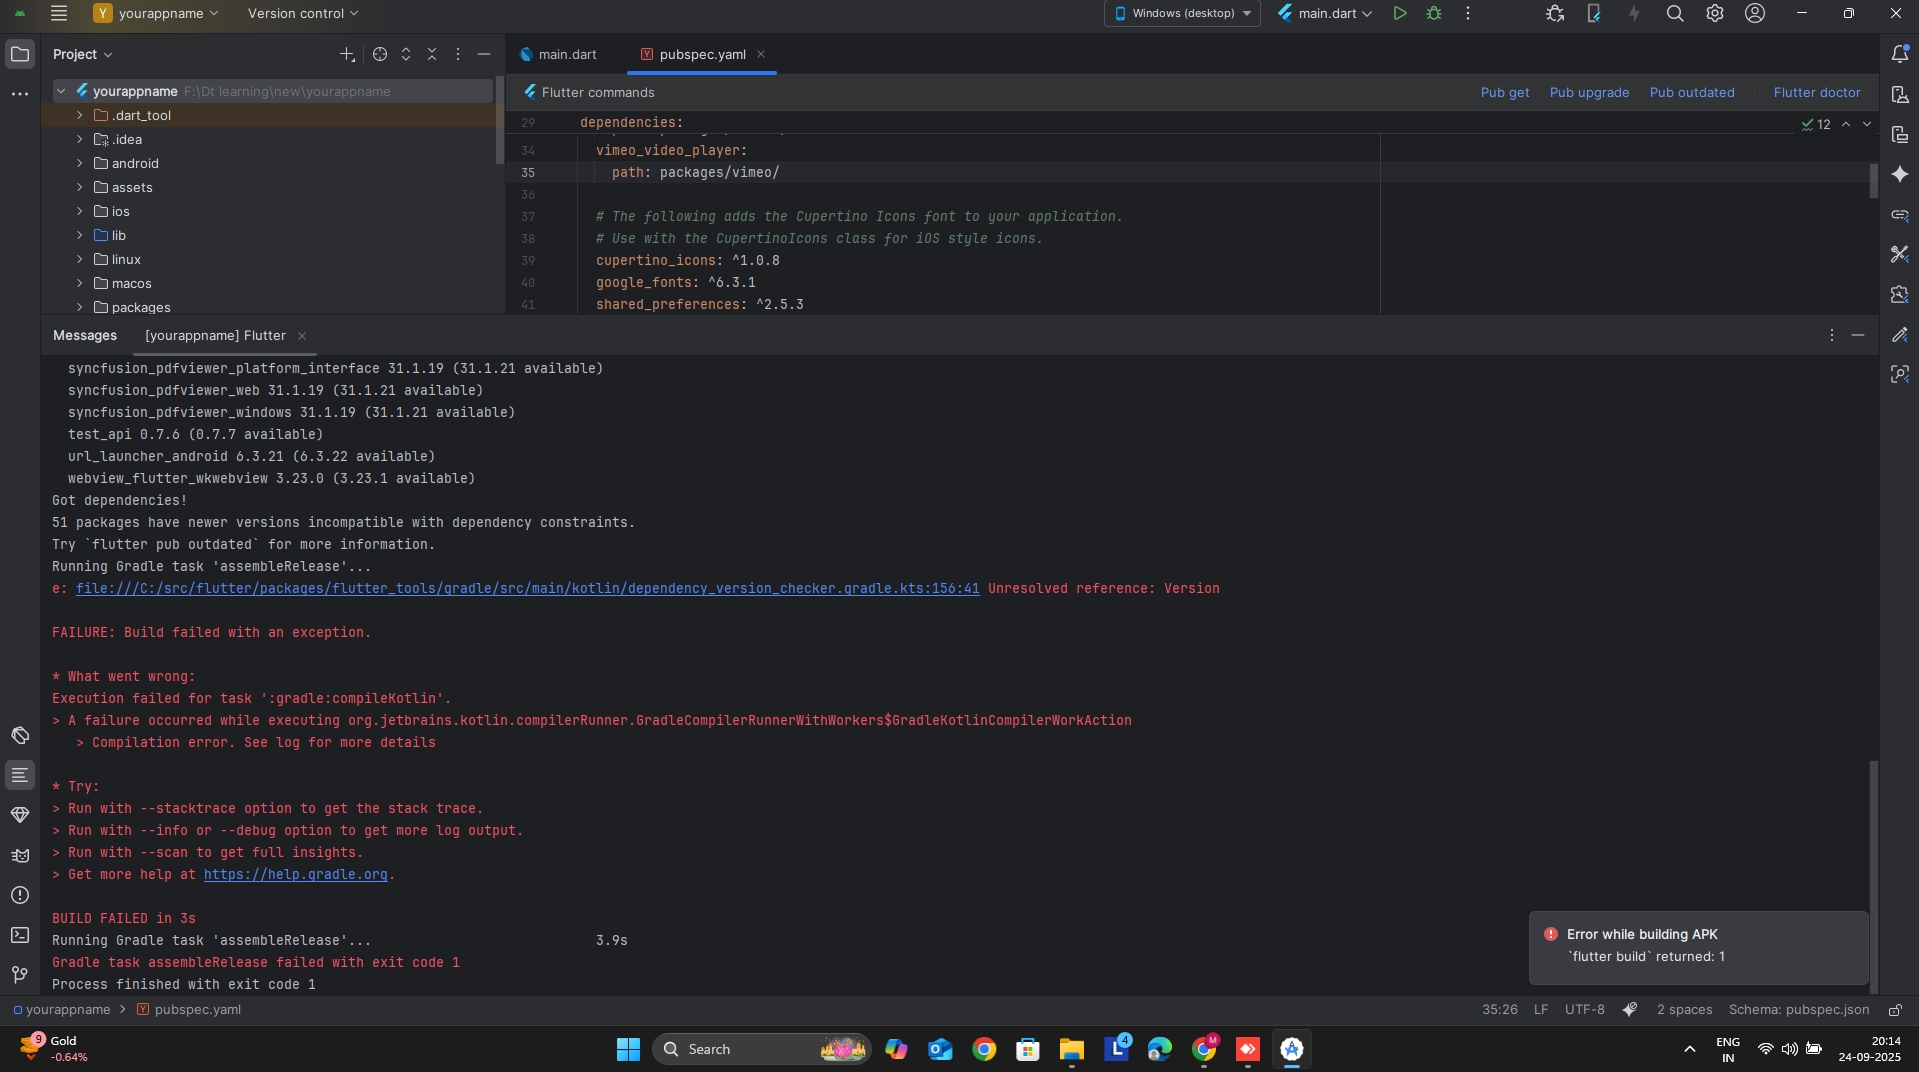This screenshot has width=1919, height=1072.
Task: Open IDE settings gear icon
Action: point(1715,14)
